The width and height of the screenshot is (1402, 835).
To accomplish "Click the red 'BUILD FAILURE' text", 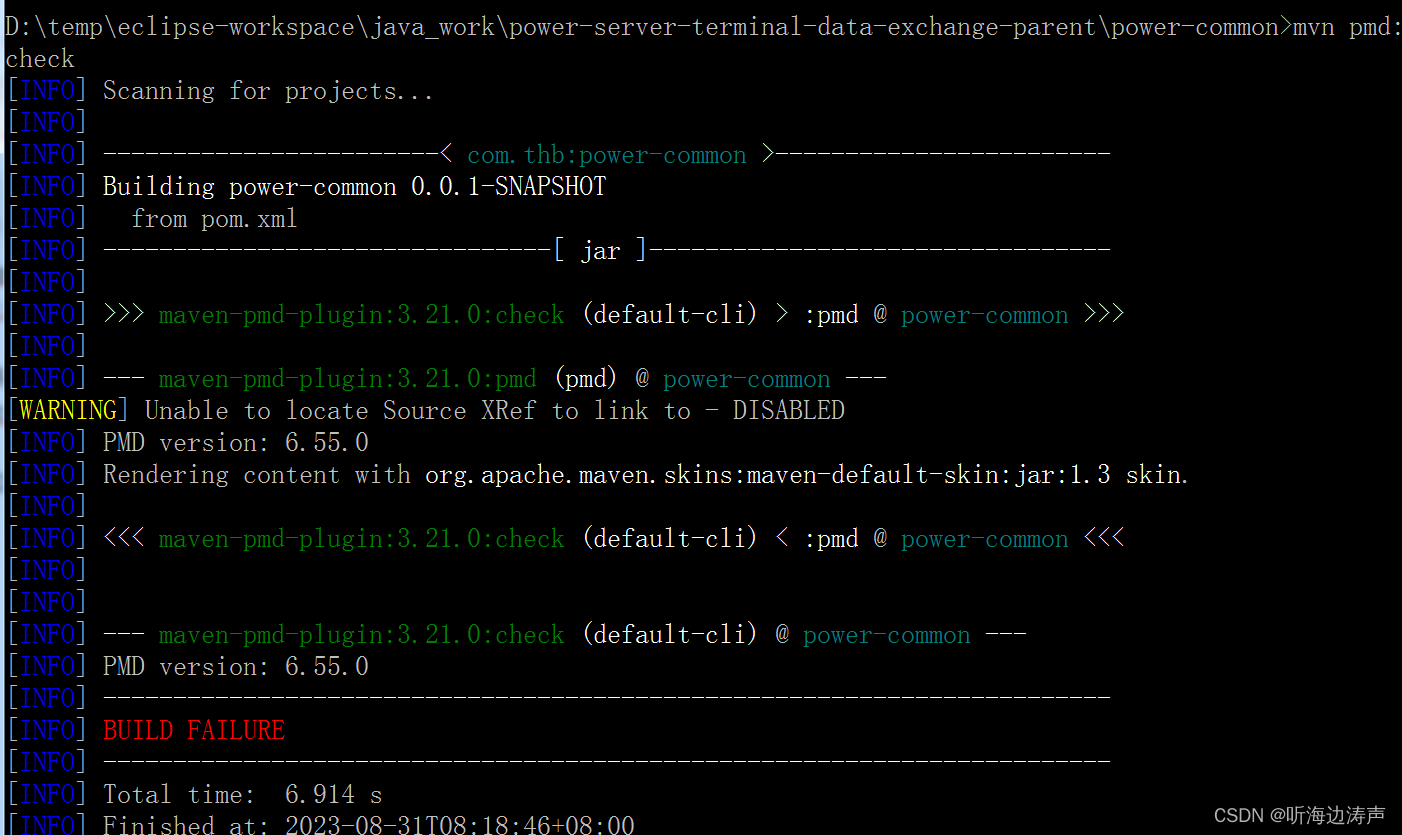I will 194,731.
